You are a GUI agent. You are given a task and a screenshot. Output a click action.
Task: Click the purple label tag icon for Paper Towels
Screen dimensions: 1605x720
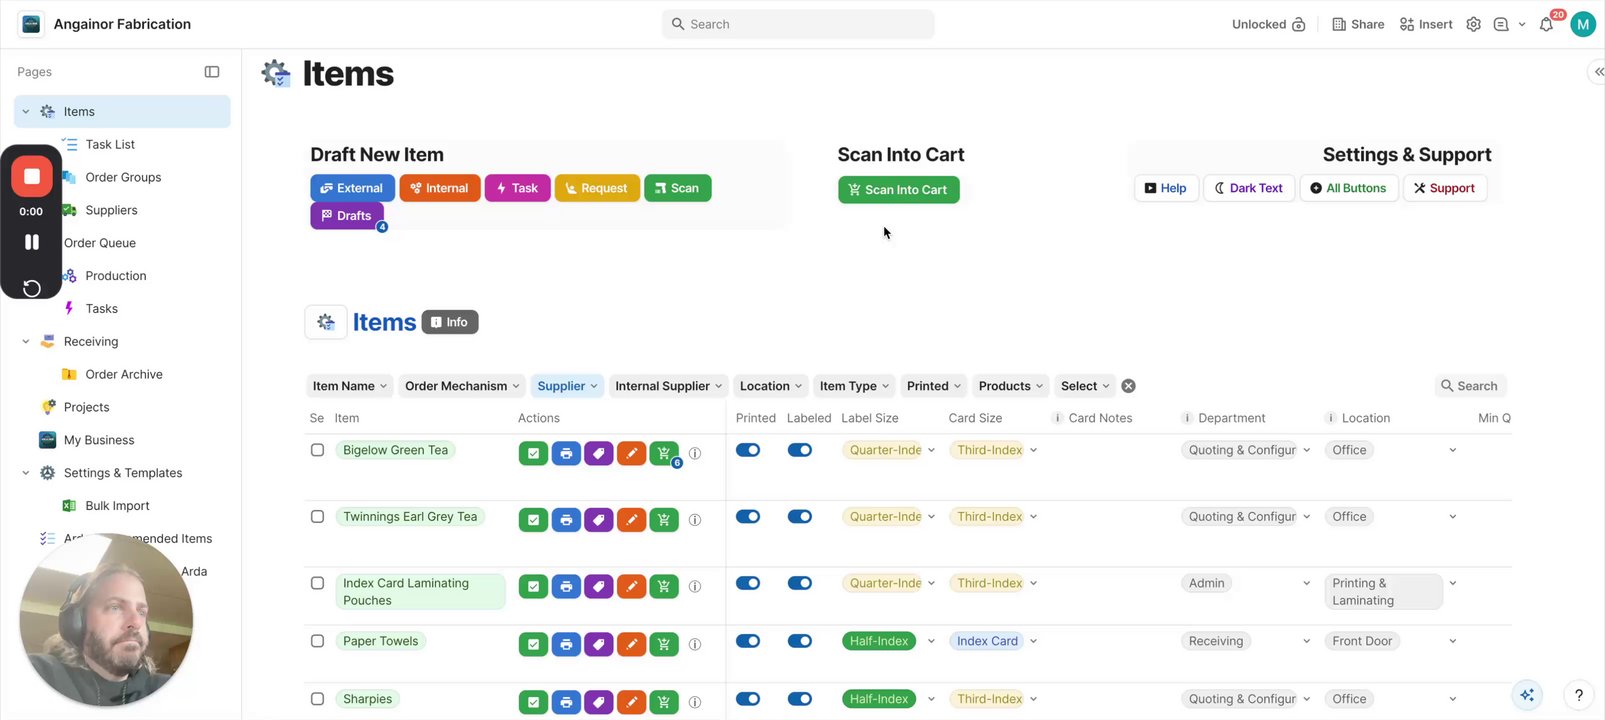(x=599, y=645)
